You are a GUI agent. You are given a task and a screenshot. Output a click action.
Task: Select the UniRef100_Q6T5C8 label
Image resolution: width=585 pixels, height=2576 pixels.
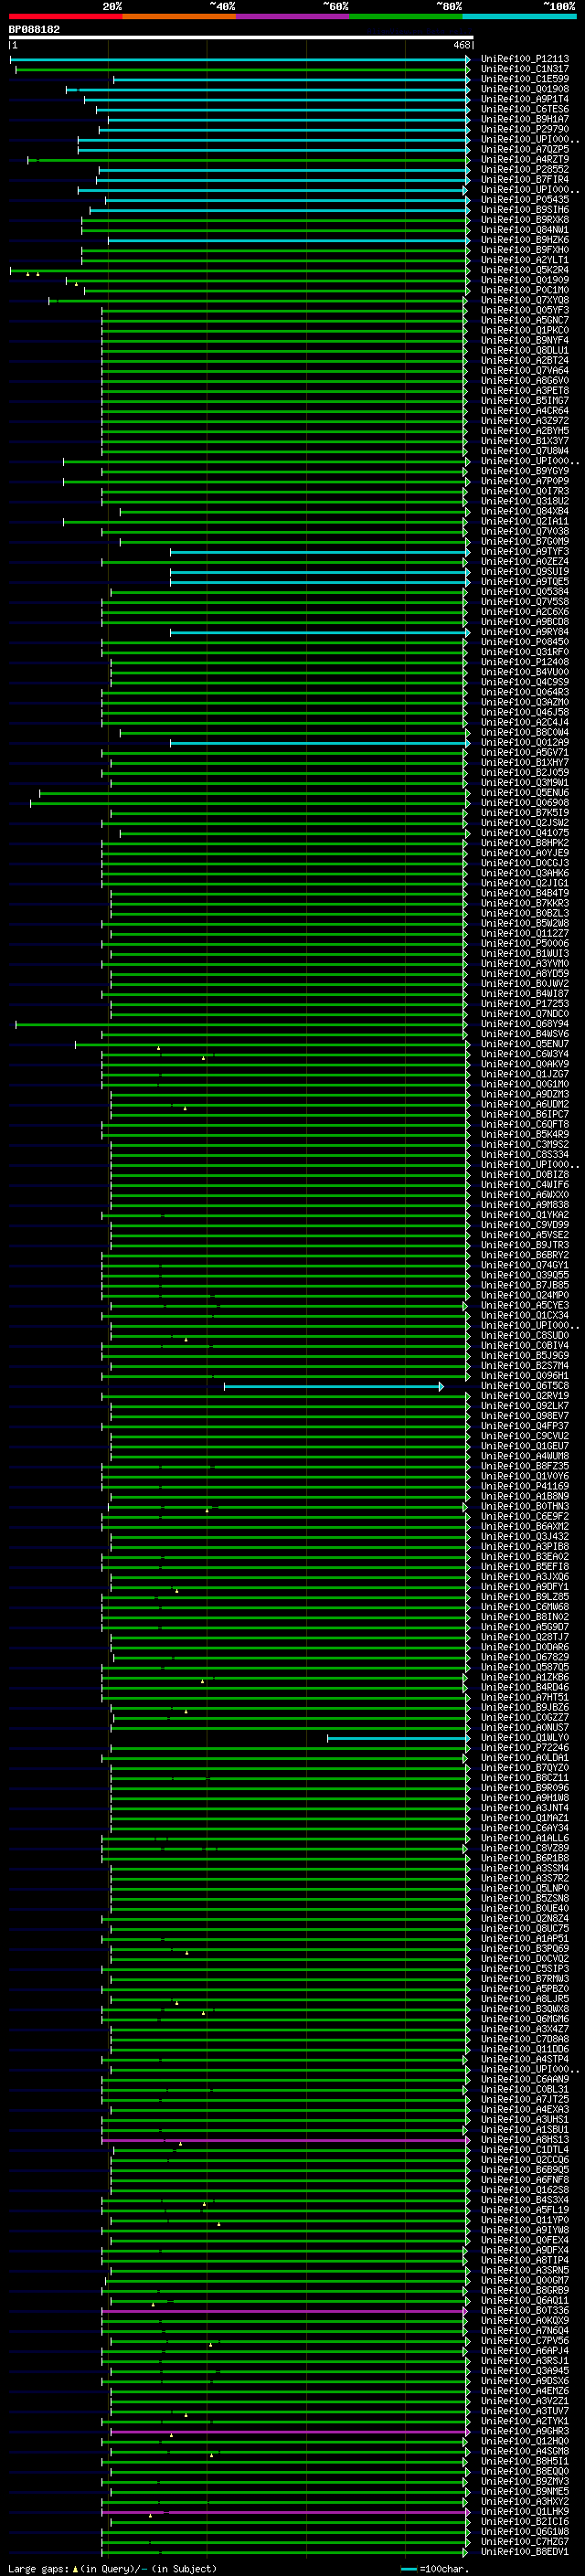(524, 1386)
